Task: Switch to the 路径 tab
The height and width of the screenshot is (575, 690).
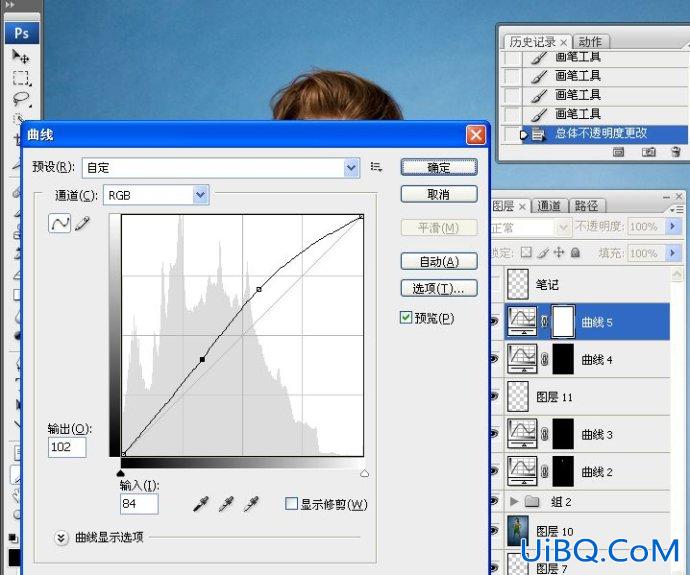Action: coord(587,206)
